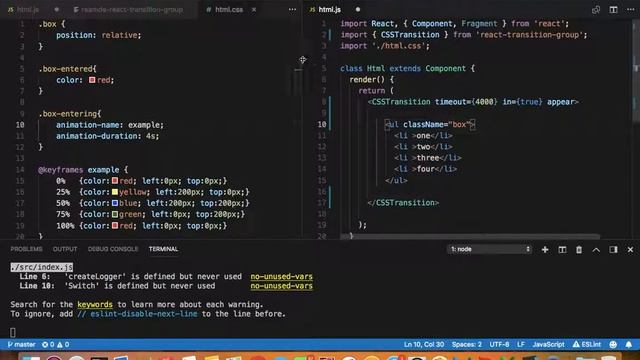The height and width of the screenshot is (360, 640).
Task: Click the right editor horizontal scrollbar
Action: [469, 236]
